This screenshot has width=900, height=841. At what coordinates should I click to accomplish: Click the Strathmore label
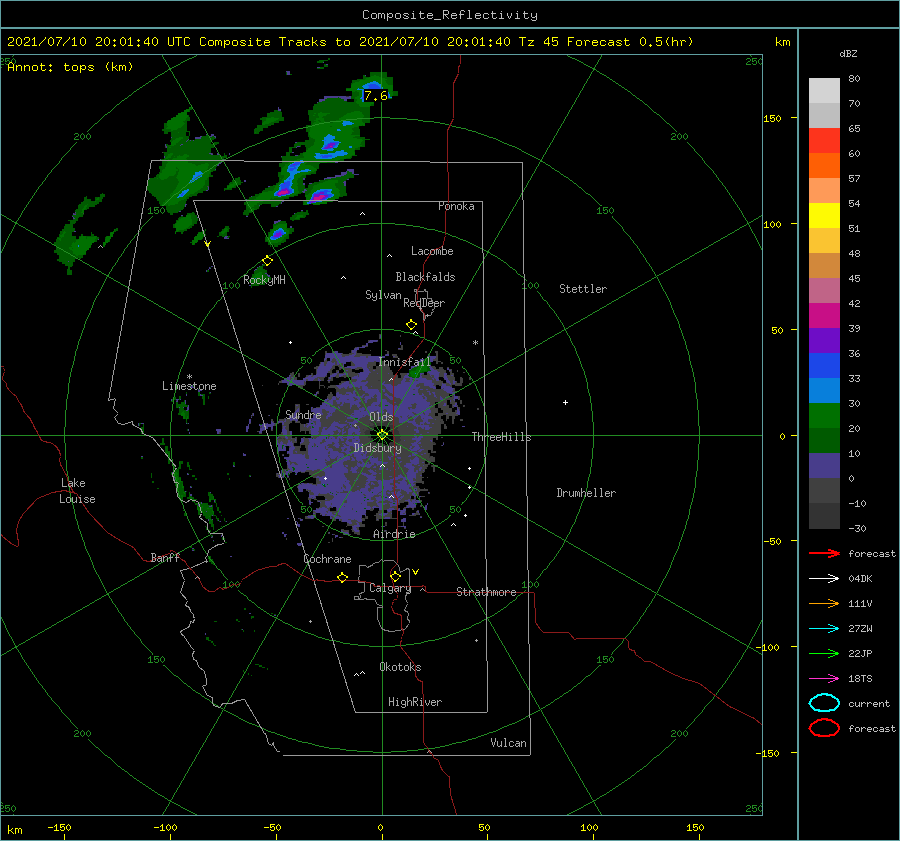tap(486, 592)
